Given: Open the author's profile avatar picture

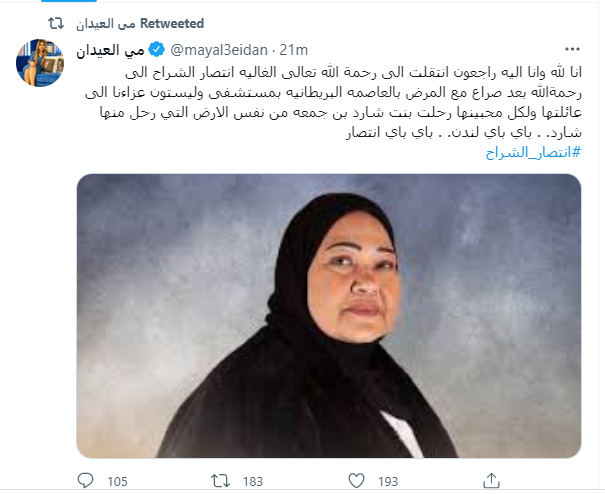Looking at the screenshot, I should 40,63.
